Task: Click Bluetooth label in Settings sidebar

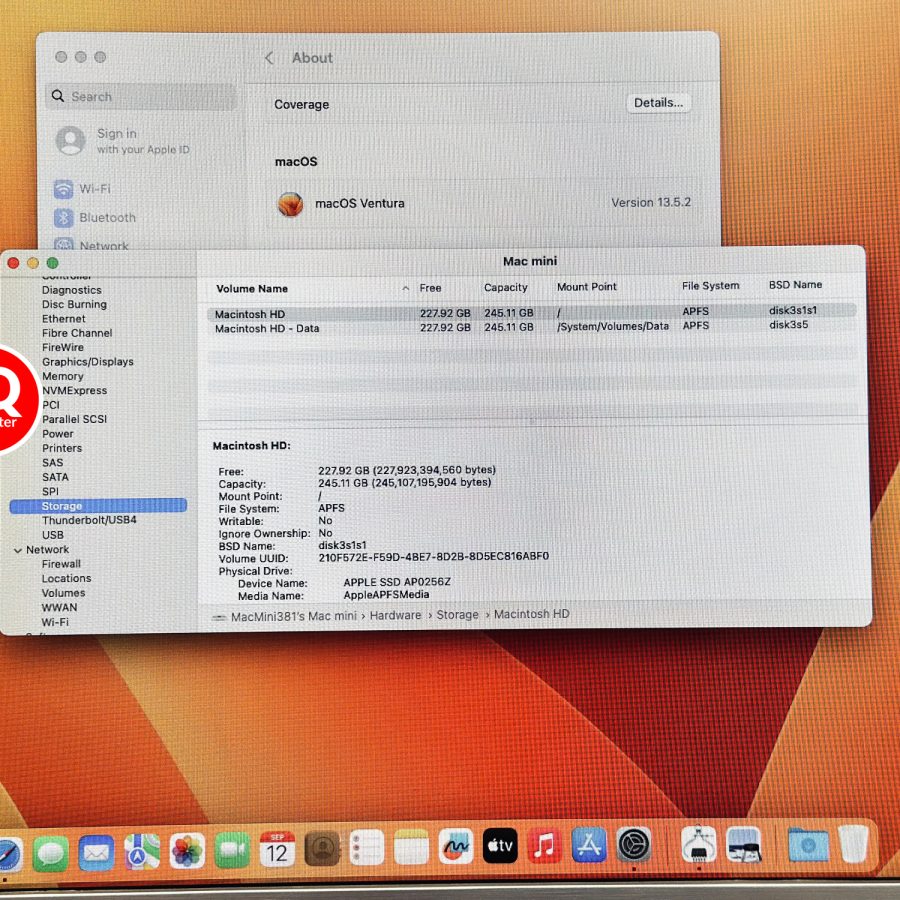Action: tap(108, 218)
